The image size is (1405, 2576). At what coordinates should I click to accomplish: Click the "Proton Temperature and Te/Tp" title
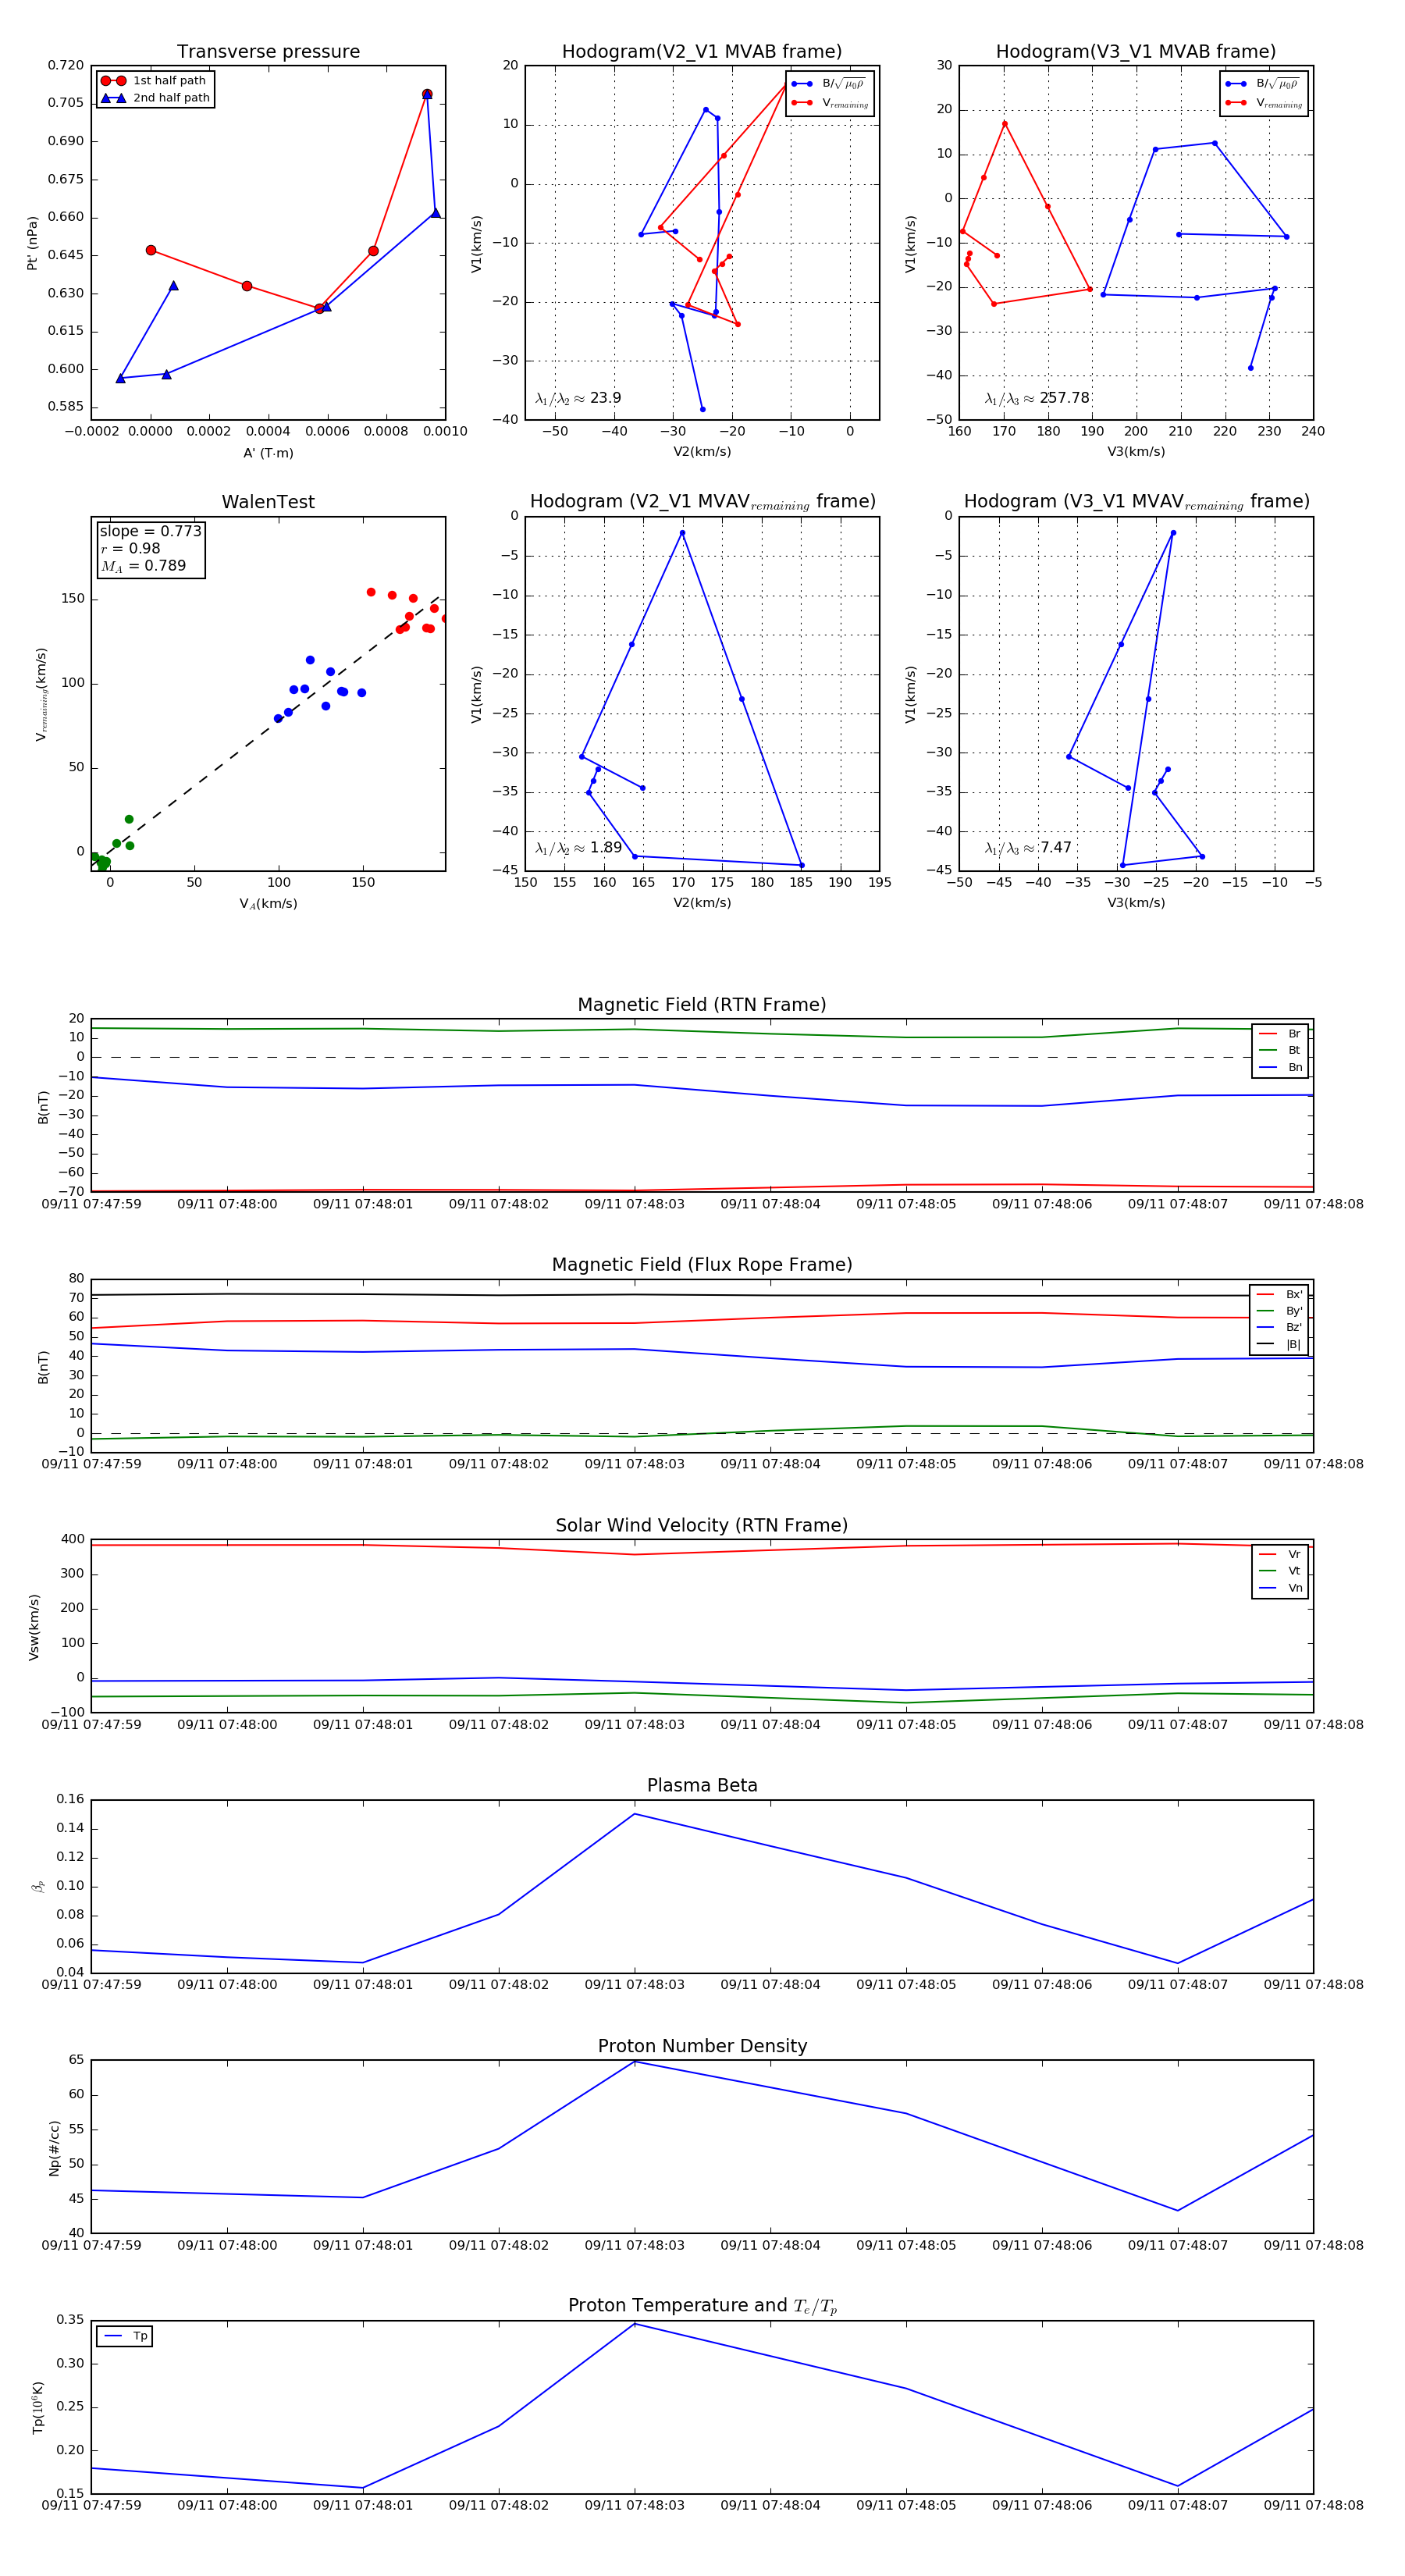click(702, 2306)
